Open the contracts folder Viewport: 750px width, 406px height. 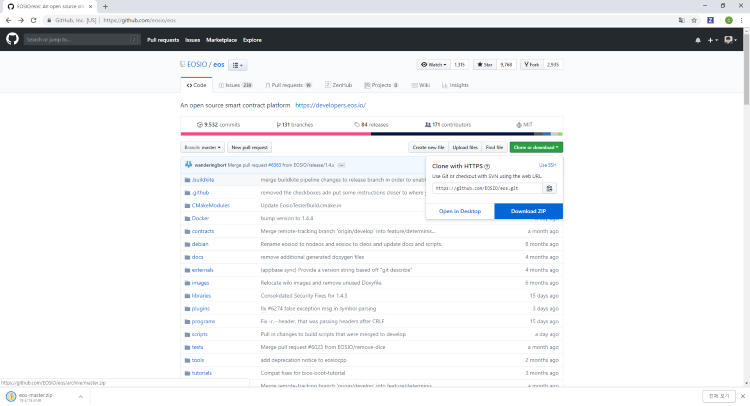pyautogui.click(x=203, y=231)
